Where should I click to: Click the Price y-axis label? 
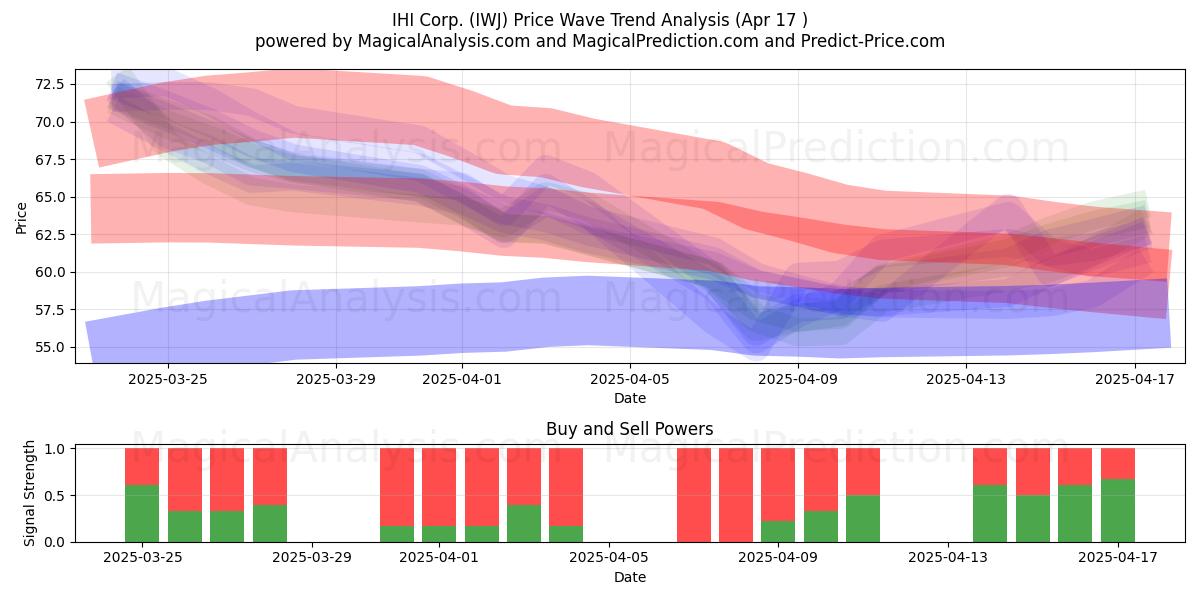pos(21,216)
